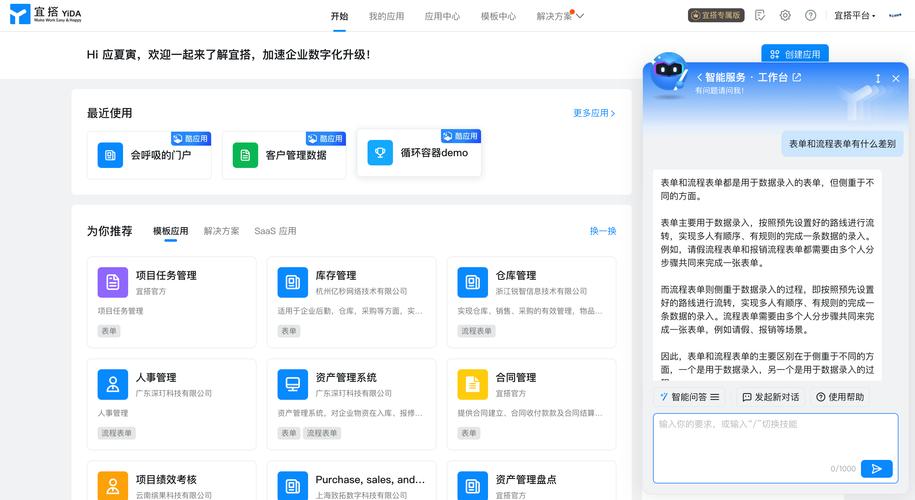The image size is (915, 500).
Task: Select the SaaS 应用 tab
Action: pos(275,231)
